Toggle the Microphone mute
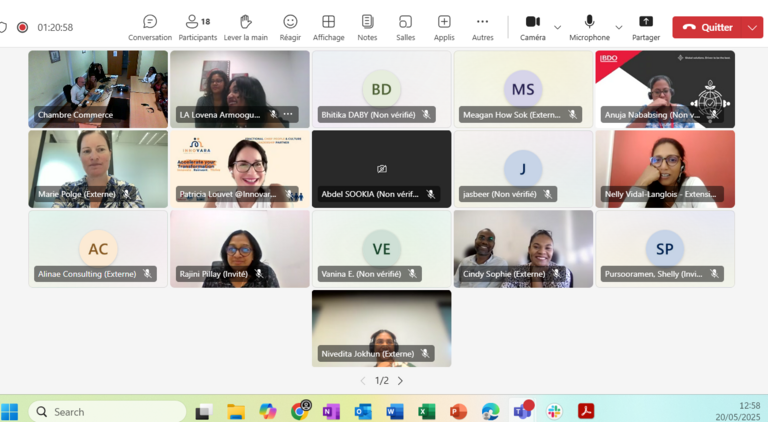Viewport: 768px width, 432px height. 589,27
